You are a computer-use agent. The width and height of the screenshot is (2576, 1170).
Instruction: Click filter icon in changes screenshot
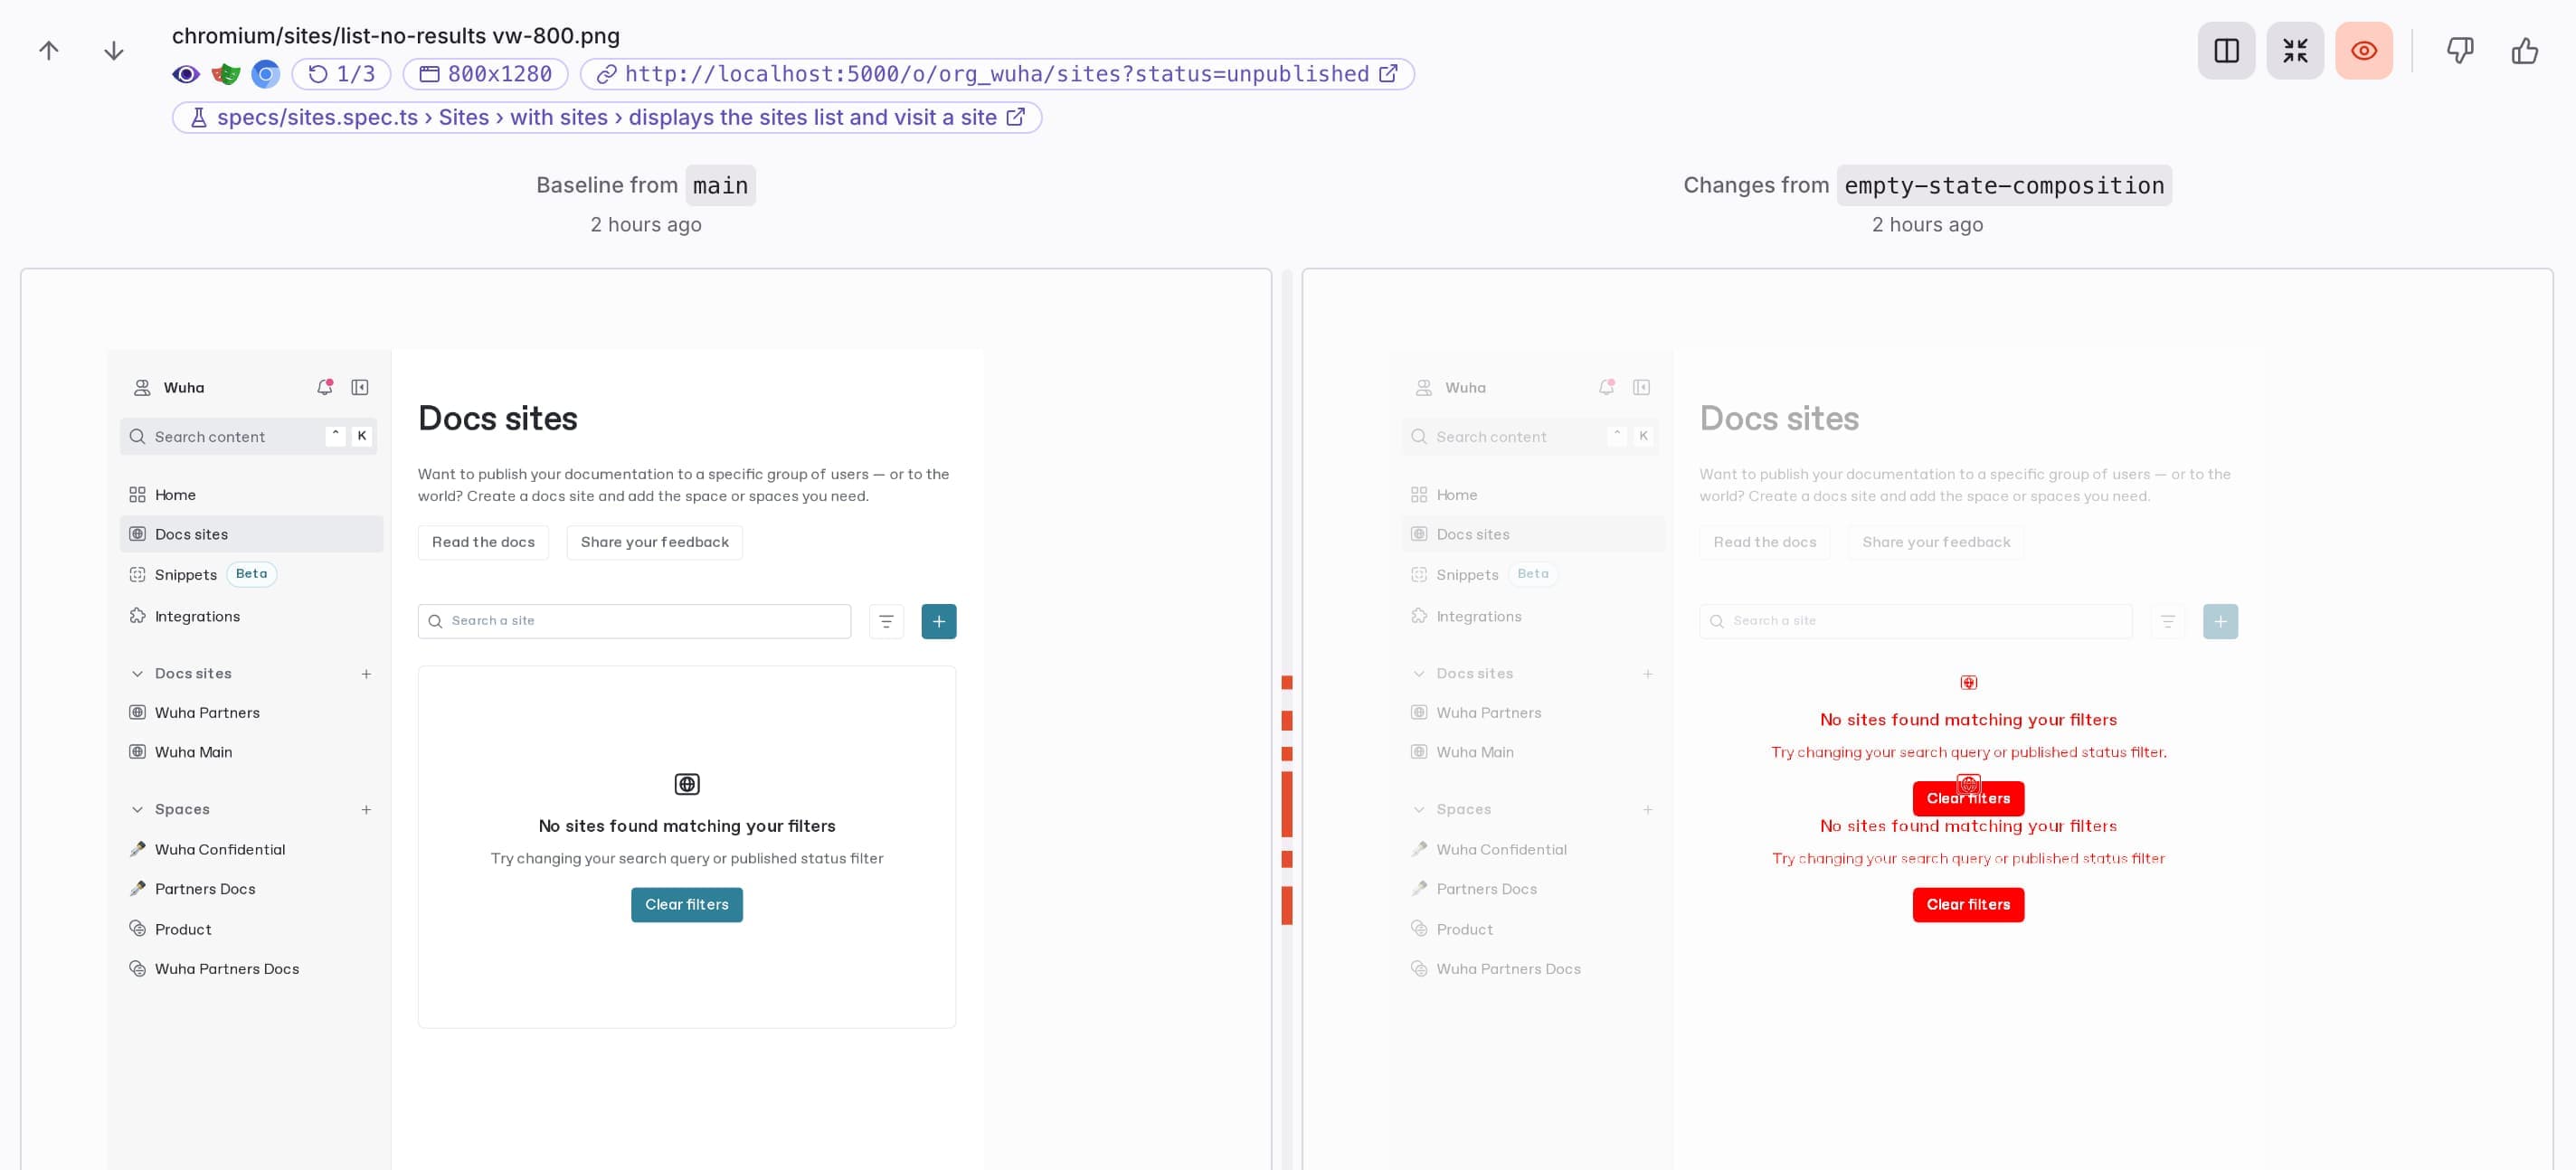click(2168, 621)
